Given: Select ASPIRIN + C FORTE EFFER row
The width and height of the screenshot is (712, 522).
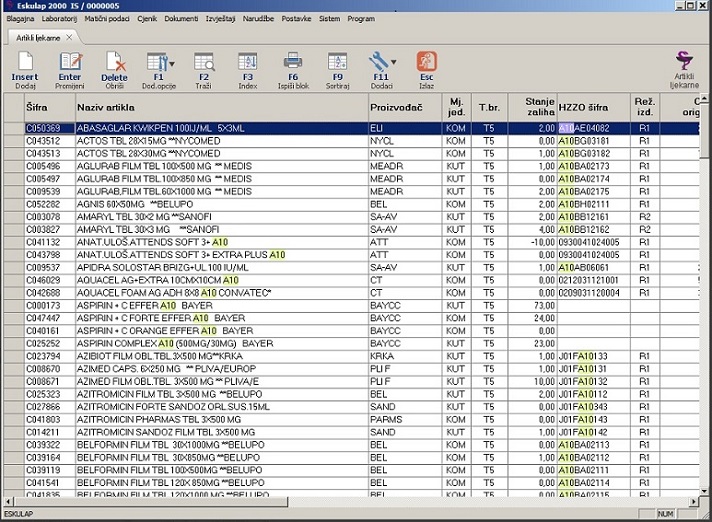Looking at the screenshot, I should point(351,318).
